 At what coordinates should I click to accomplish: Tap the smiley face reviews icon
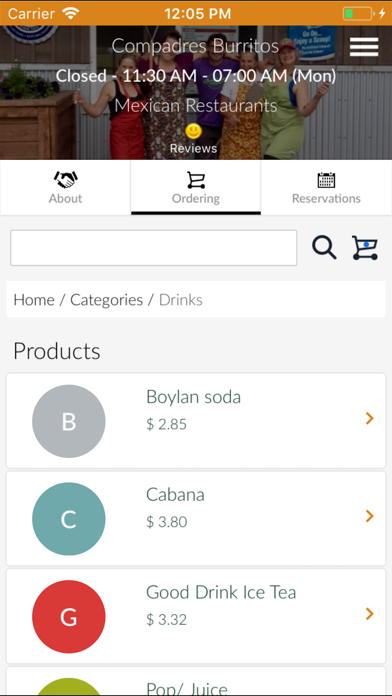(193, 131)
